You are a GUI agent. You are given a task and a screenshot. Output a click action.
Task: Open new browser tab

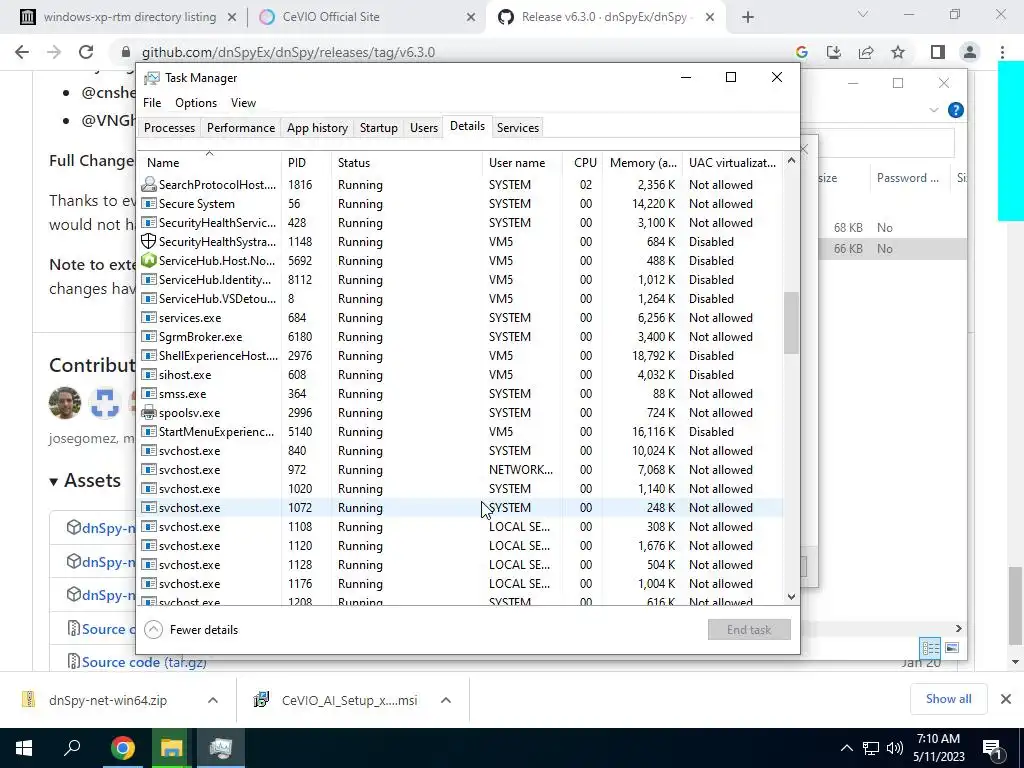tap(748, 18)
